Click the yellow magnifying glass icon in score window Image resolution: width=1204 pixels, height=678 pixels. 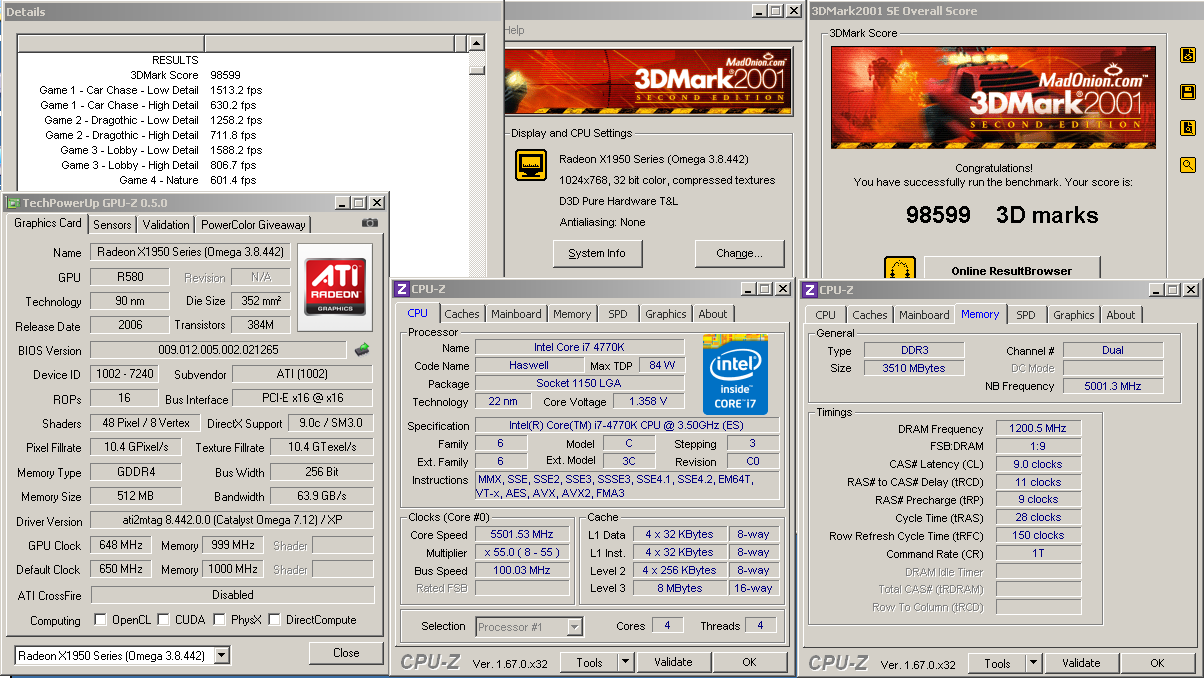click(1188, 165)
